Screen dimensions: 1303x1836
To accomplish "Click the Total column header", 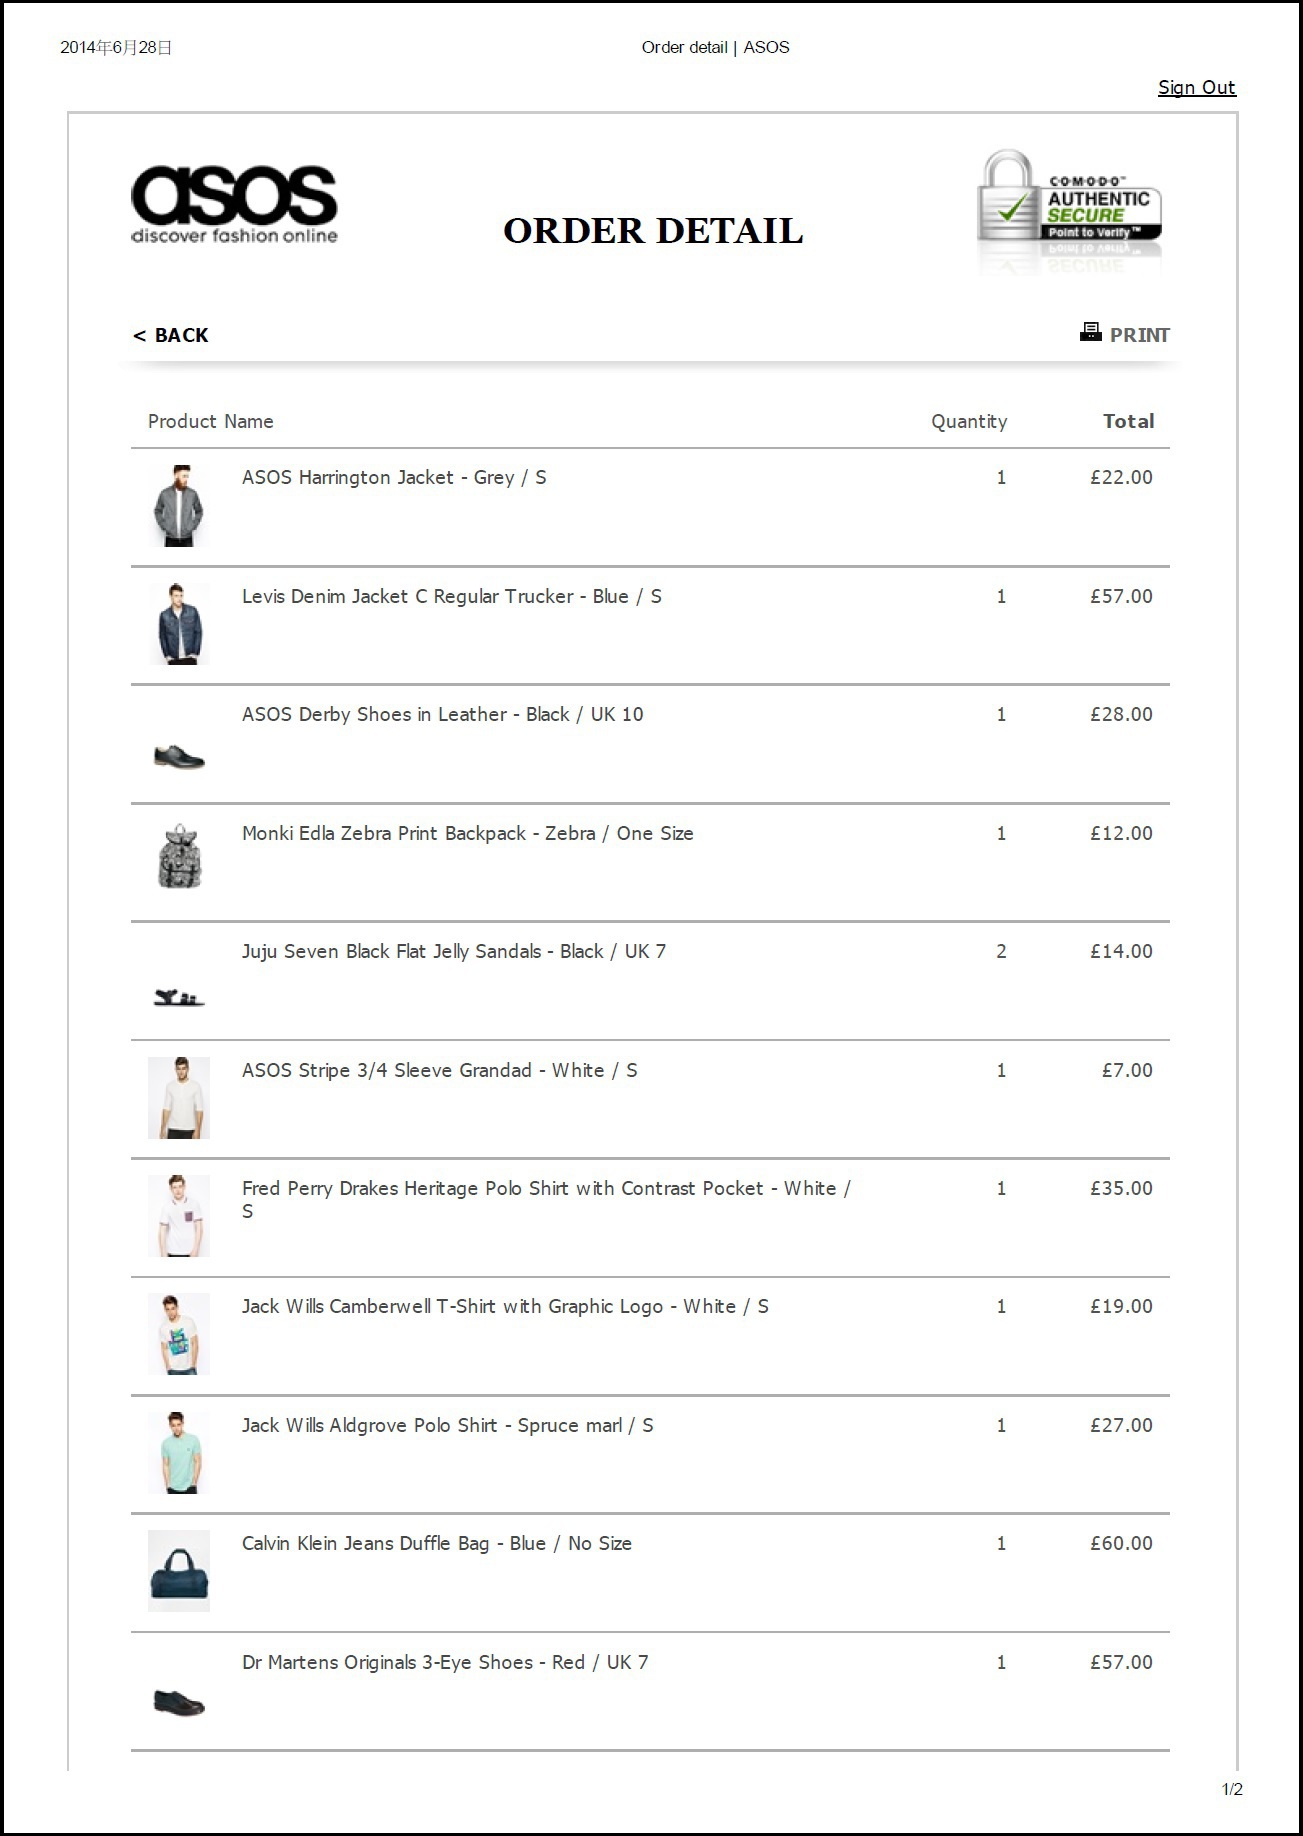I will coord(1128,421).
